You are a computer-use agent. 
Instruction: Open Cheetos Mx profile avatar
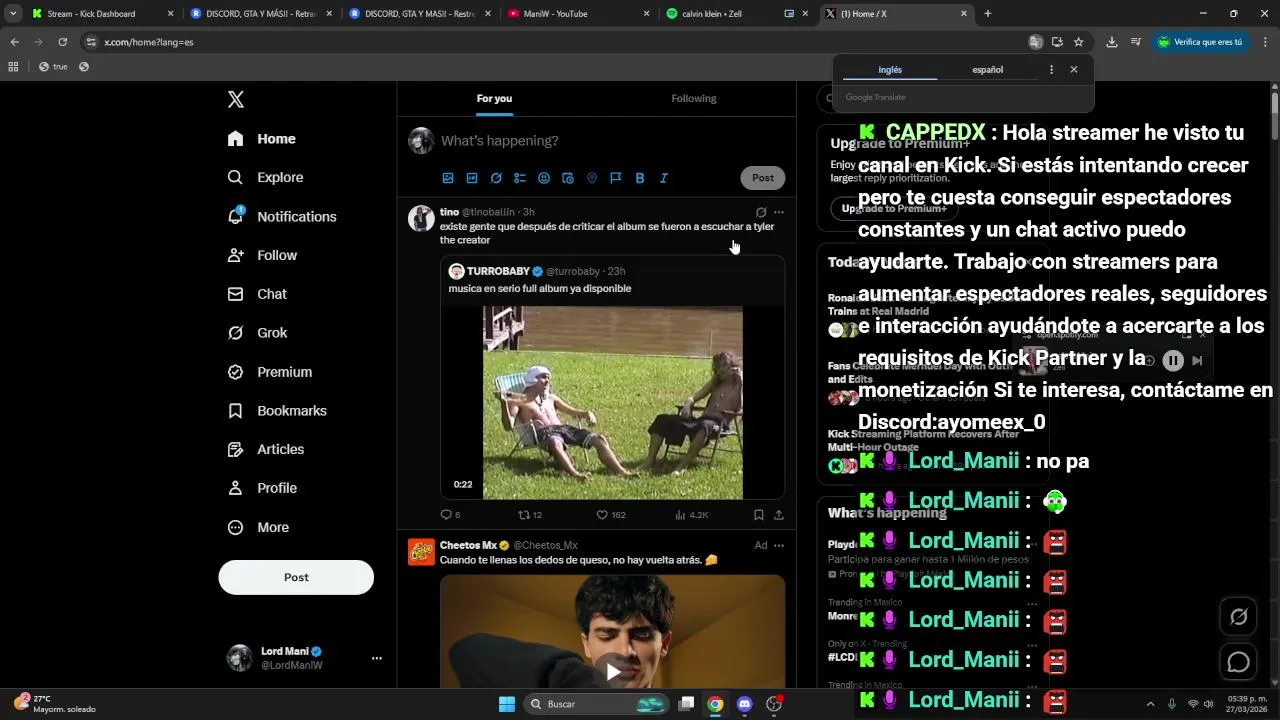tap(421, 552)
